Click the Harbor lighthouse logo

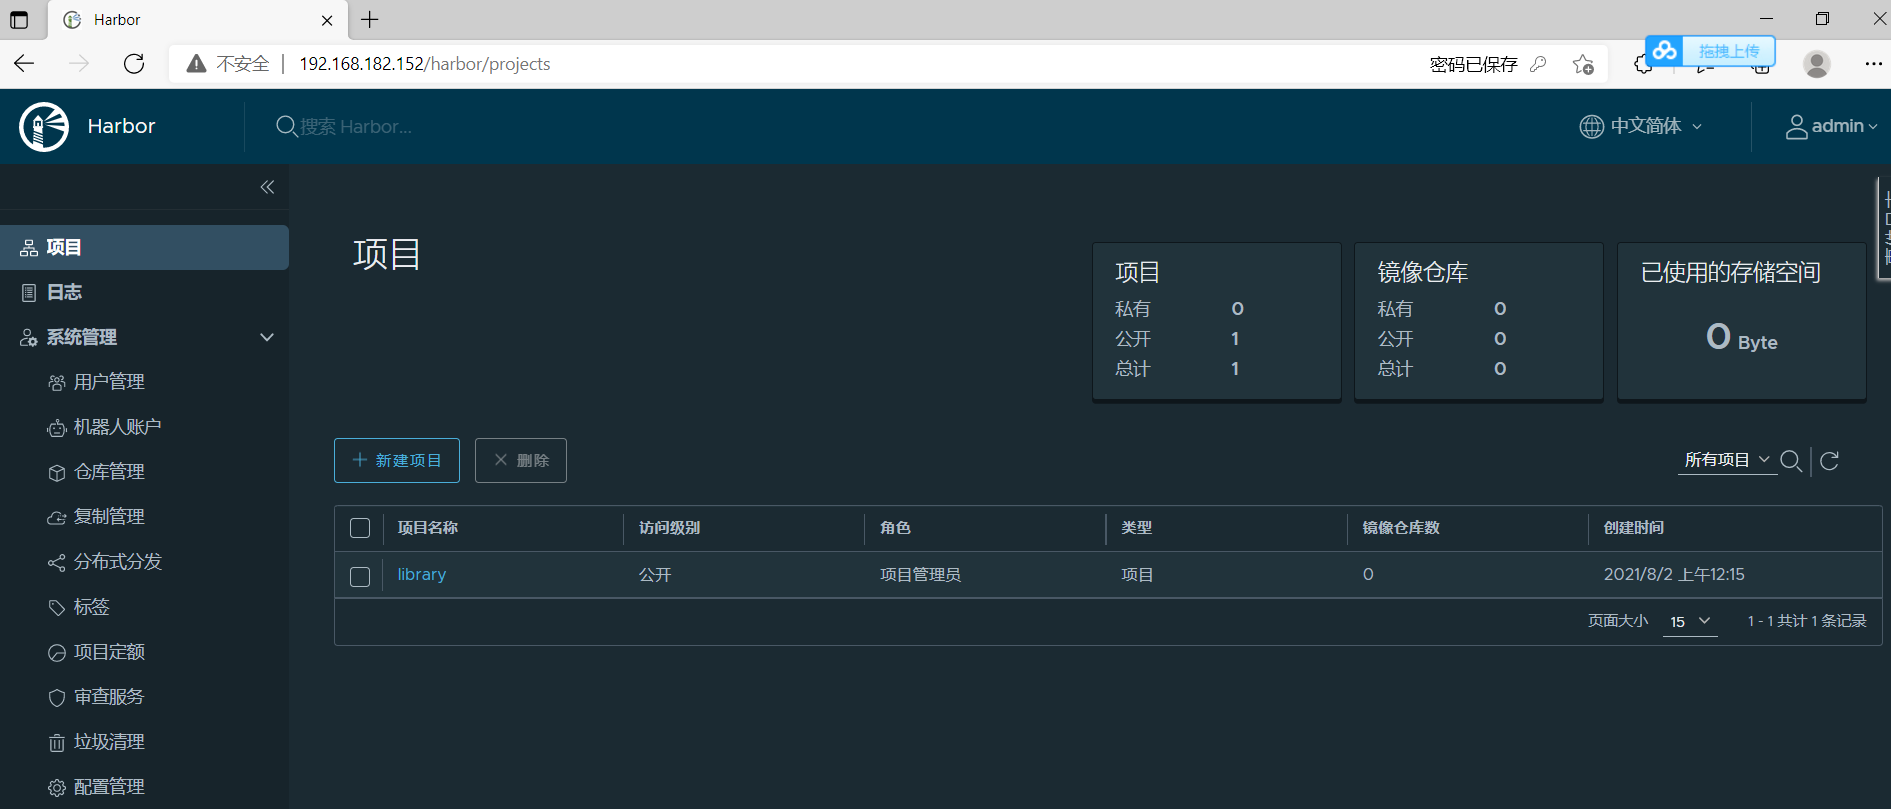point(44,126)
